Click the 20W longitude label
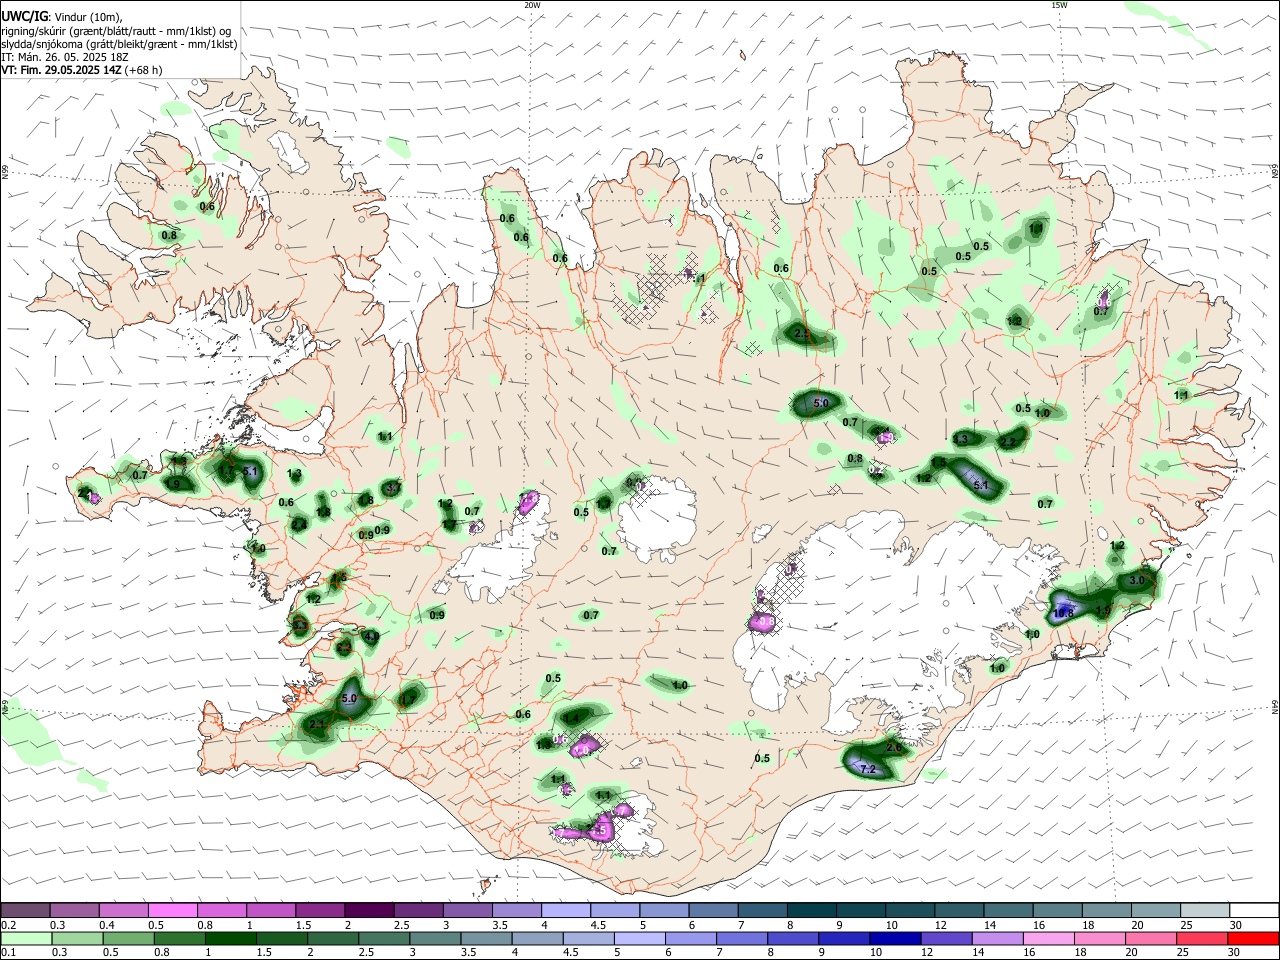 click(532, 5)
